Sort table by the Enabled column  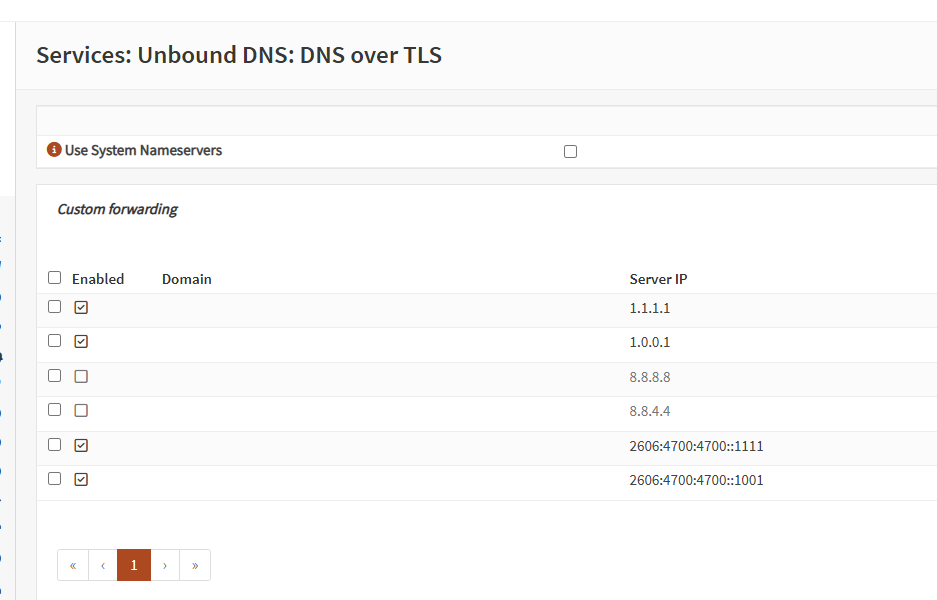(x=98, y=279)
